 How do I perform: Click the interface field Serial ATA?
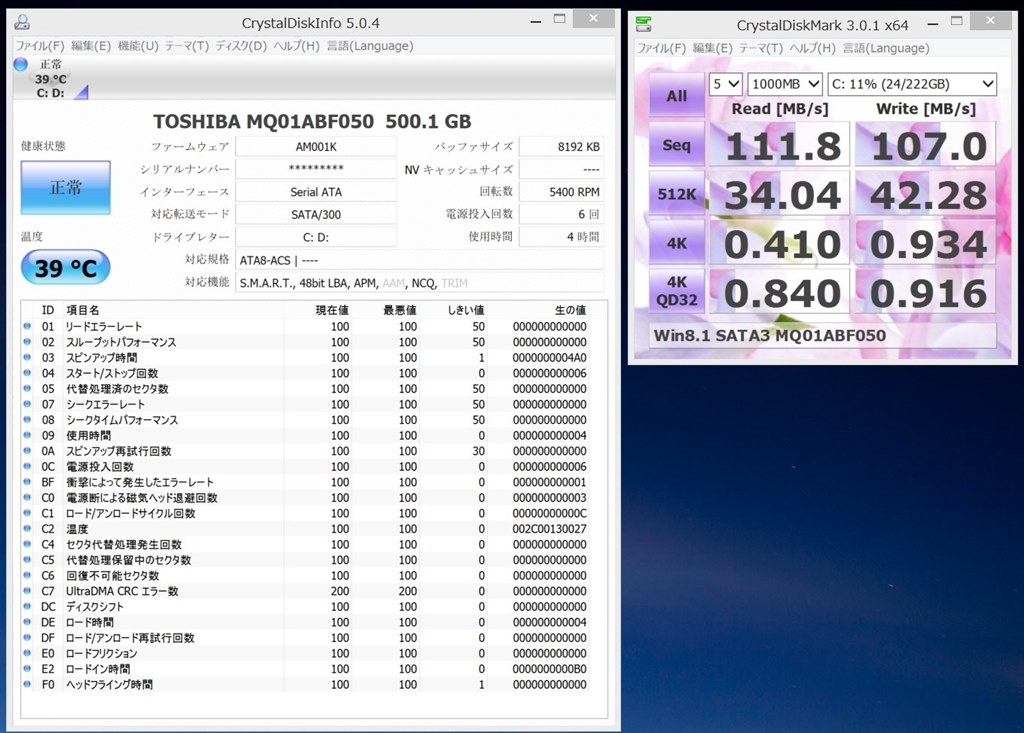(x=316, y=191)
